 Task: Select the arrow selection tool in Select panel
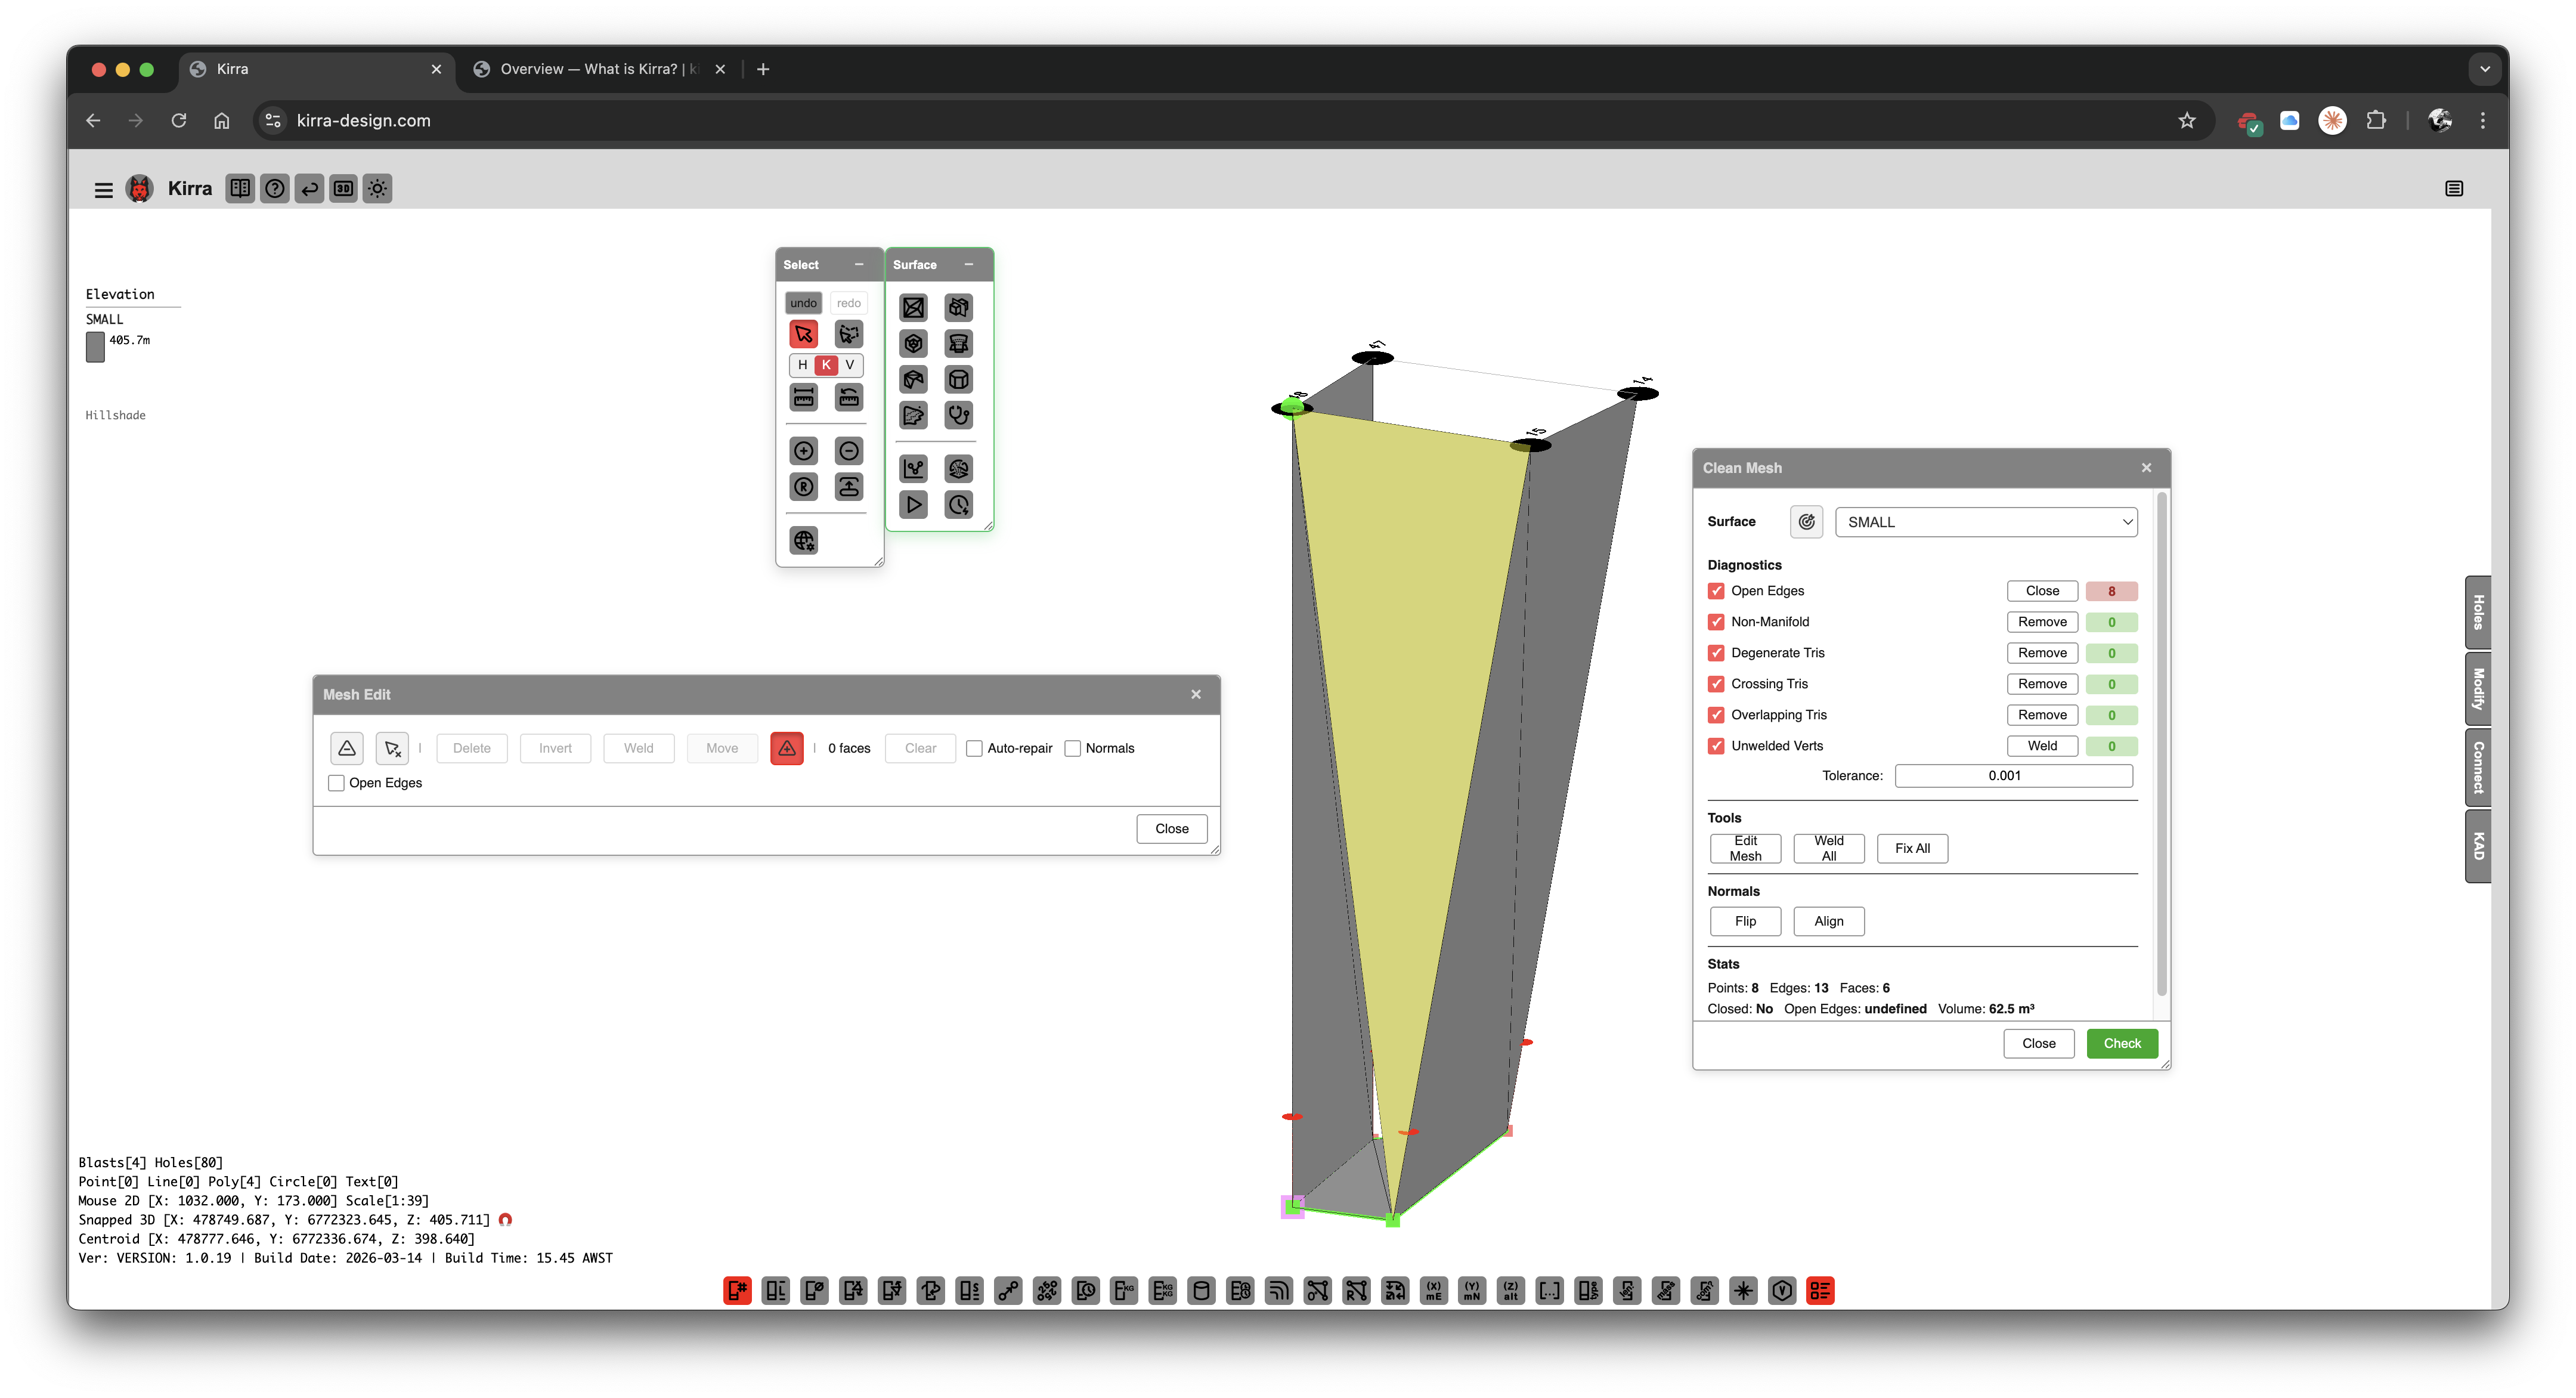tap(805, 334)
